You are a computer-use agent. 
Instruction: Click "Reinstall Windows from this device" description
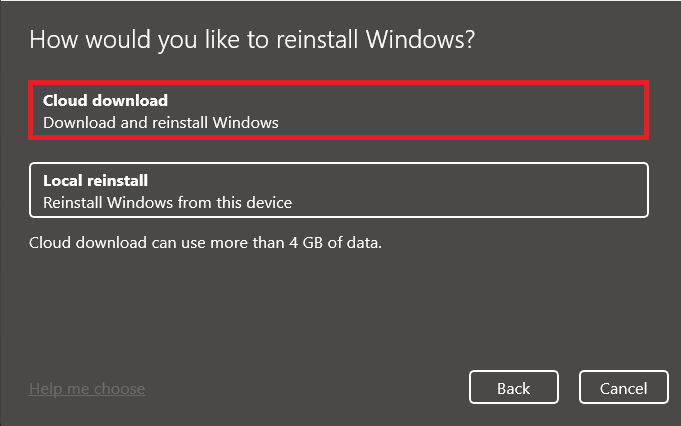(x=167, y=202)
